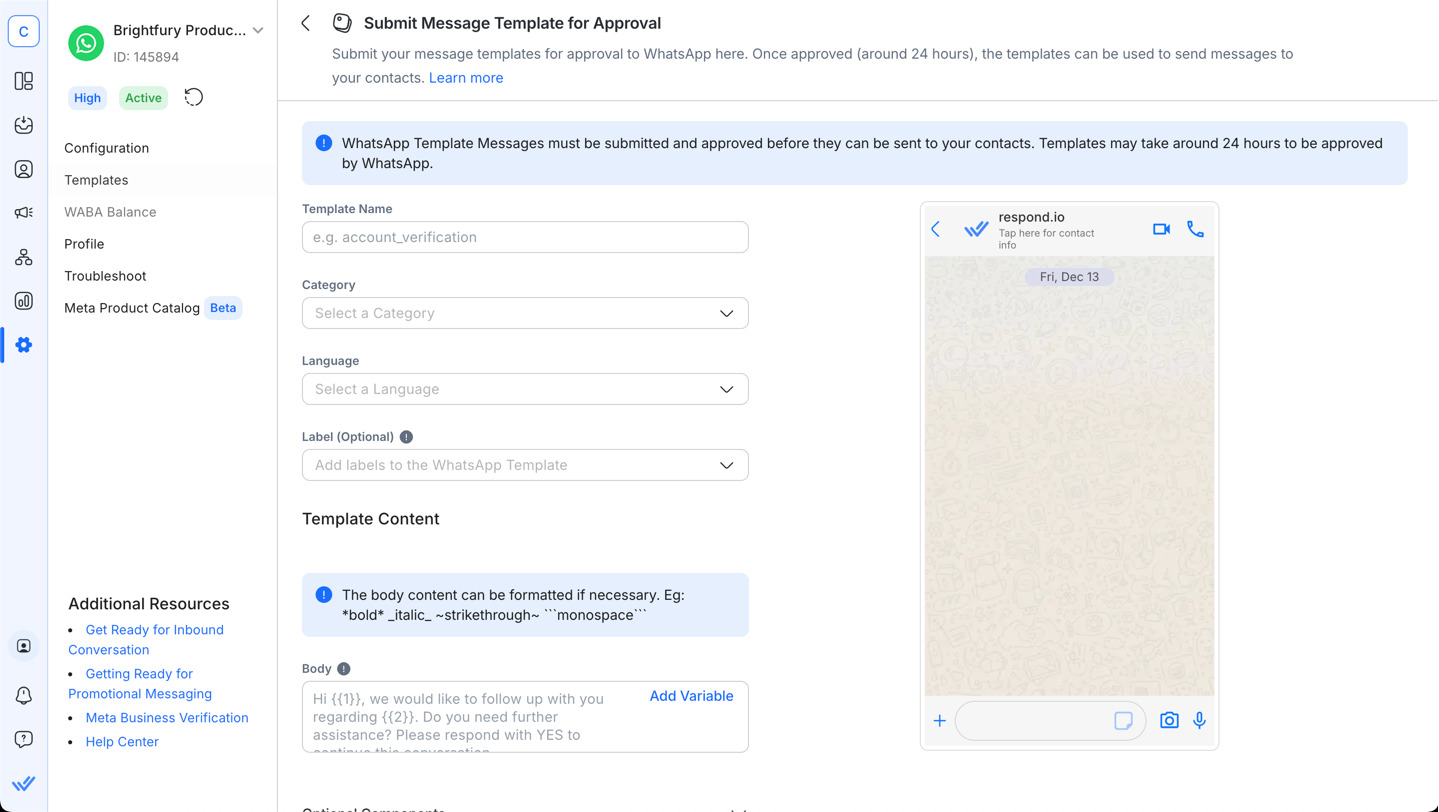Open the Help Center link
This screenshot has height=812, width=1439.
(x=122, y=742)
